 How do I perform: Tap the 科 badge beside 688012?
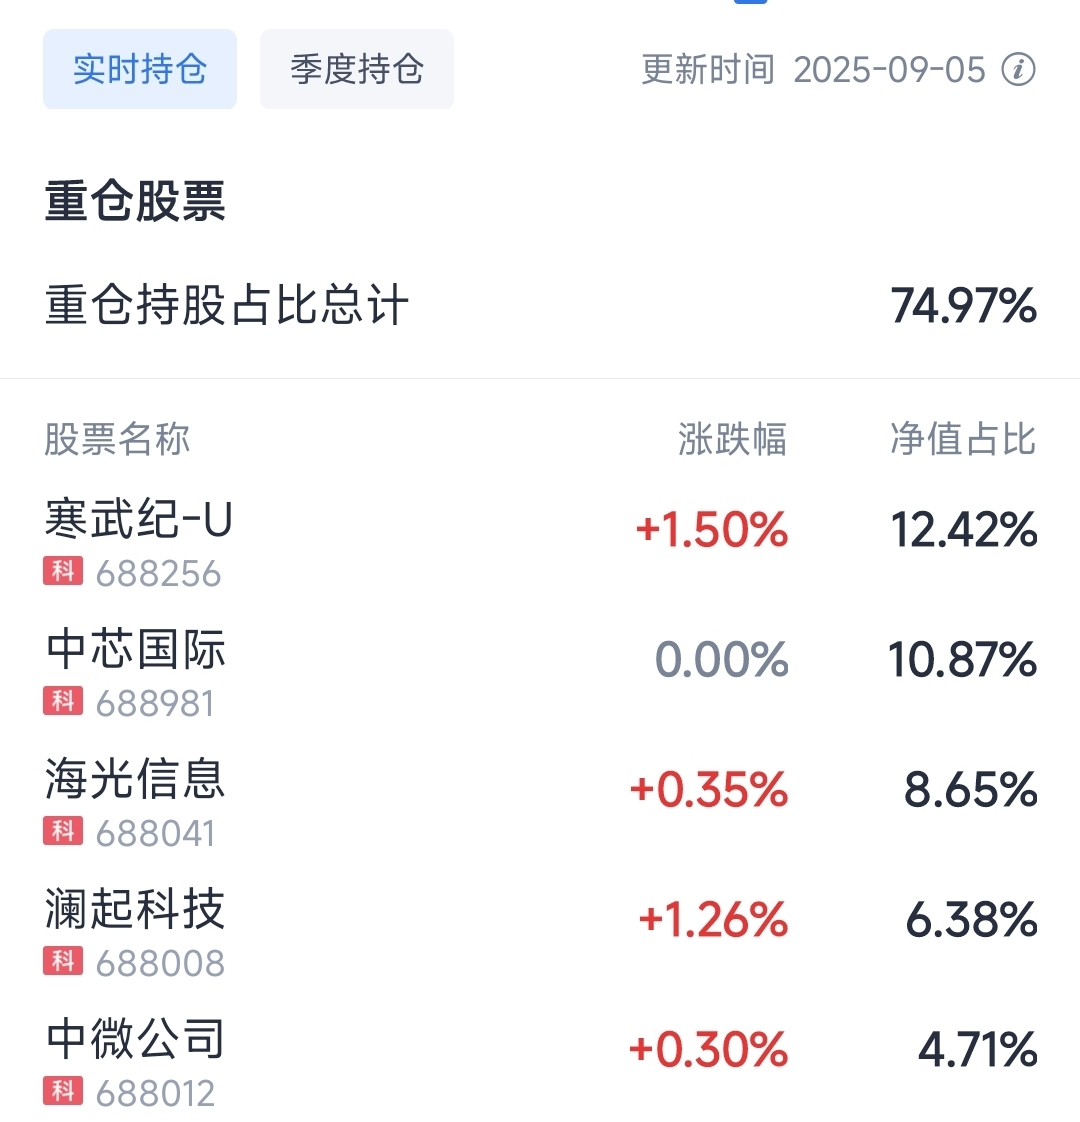63,1091
